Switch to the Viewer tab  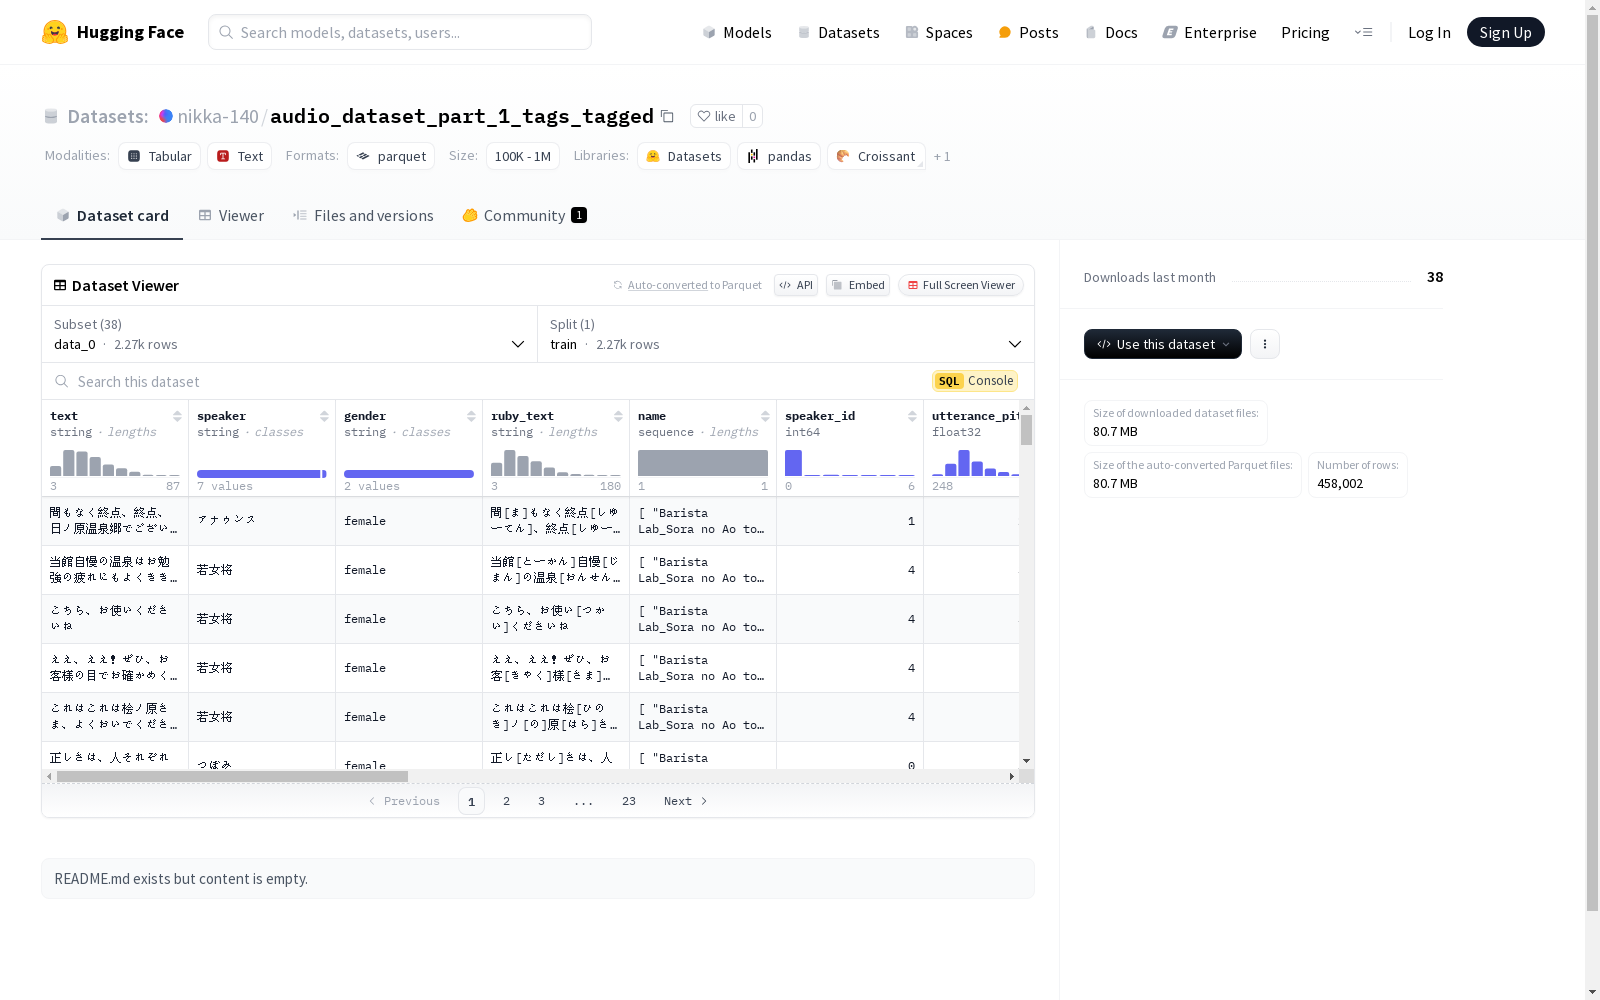pyautogui.click(x=231, y=215)
